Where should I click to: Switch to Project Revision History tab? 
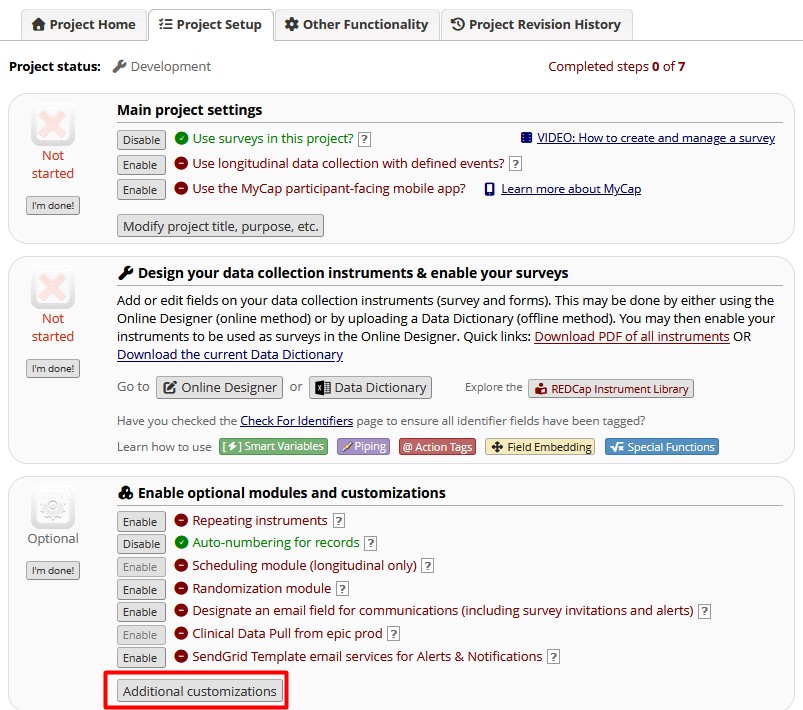pos(536,25)
